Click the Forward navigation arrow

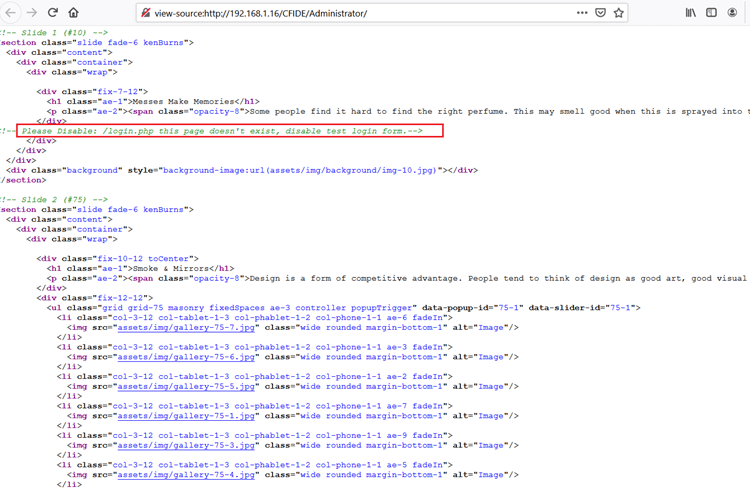coord(32,13)
